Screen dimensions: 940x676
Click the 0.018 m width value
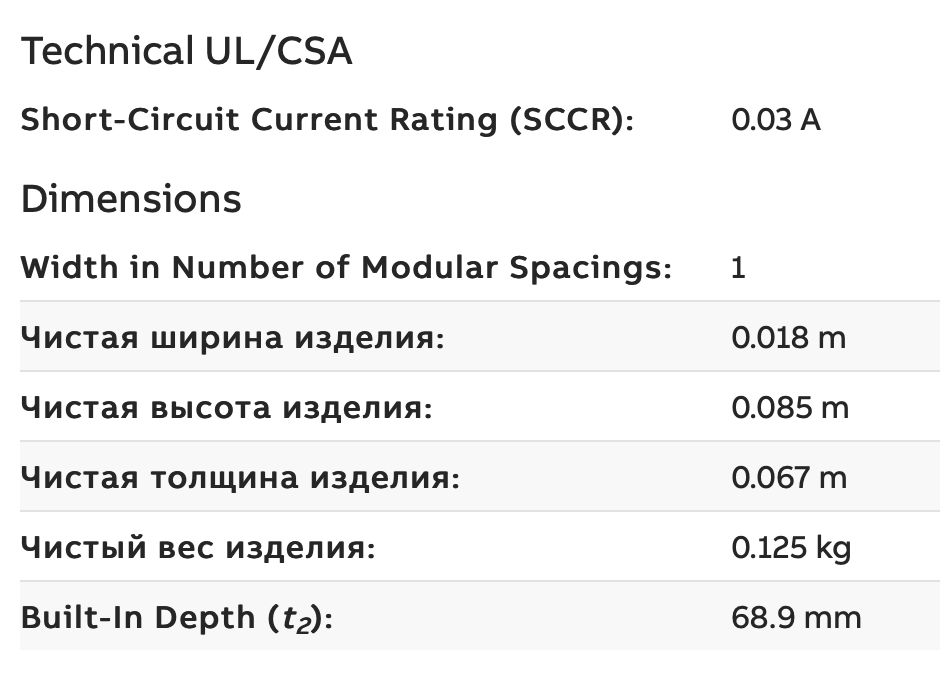point(789,337)
